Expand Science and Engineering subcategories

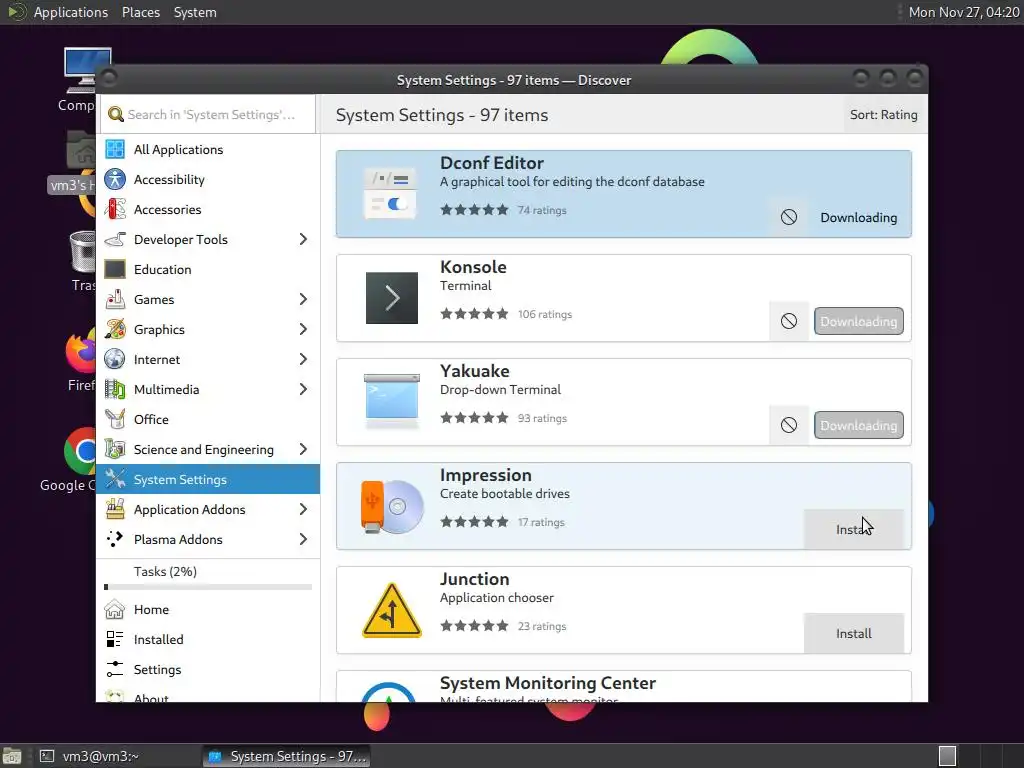[x=303, y=450]
